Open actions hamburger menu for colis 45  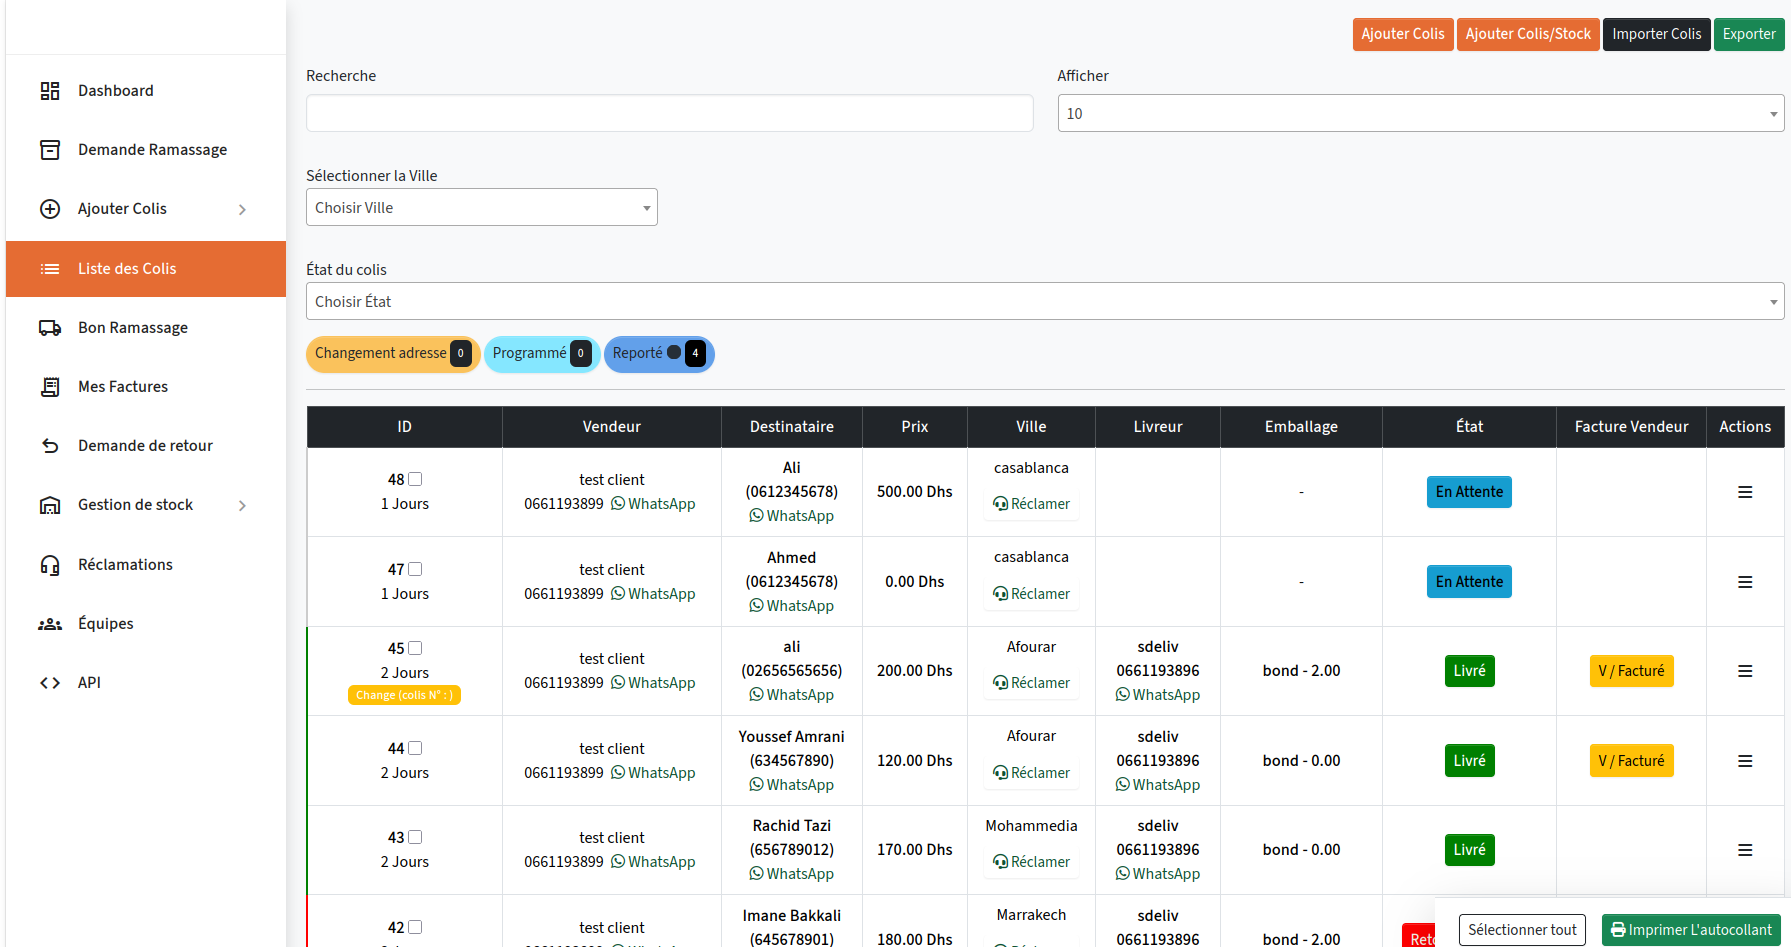click(1744, 671)
